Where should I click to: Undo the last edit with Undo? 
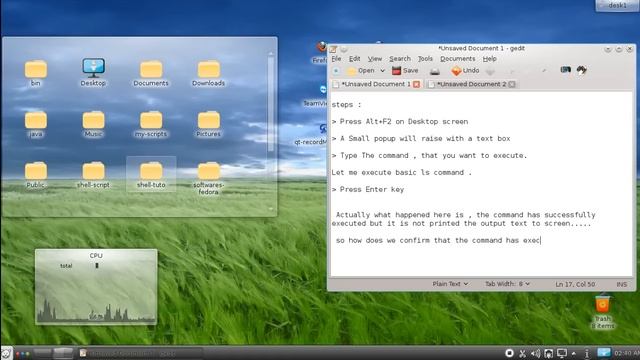pos(465,71)
